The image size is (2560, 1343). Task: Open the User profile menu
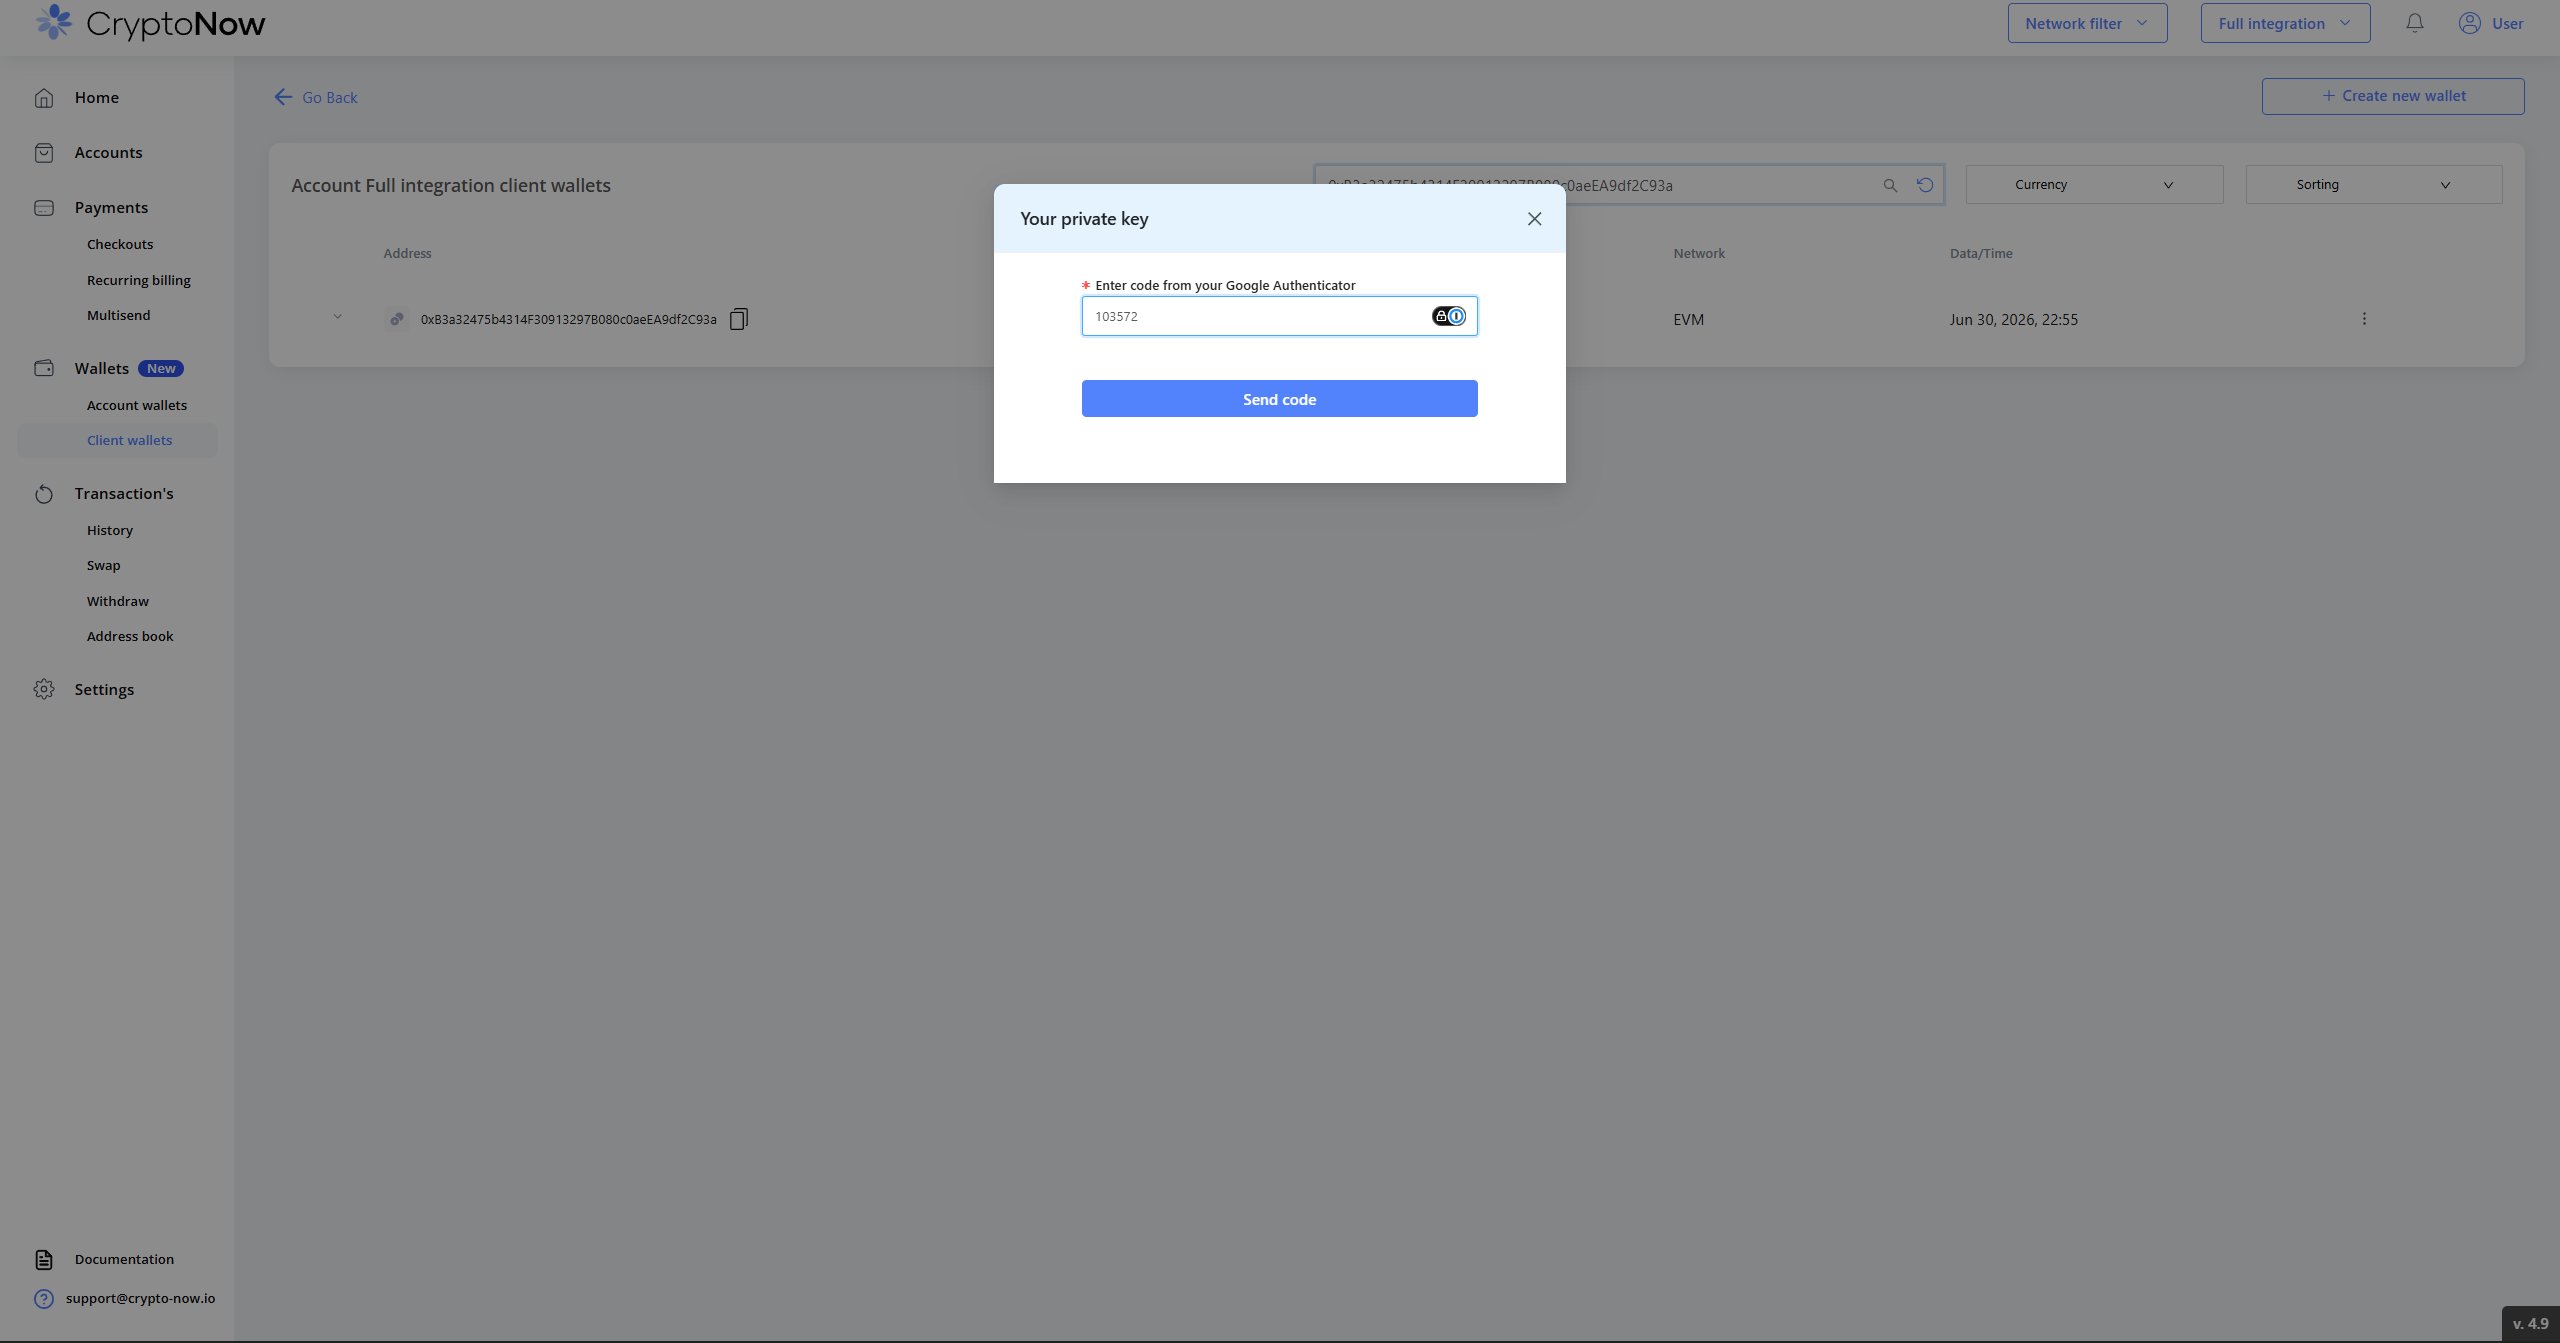[2491, 23]
